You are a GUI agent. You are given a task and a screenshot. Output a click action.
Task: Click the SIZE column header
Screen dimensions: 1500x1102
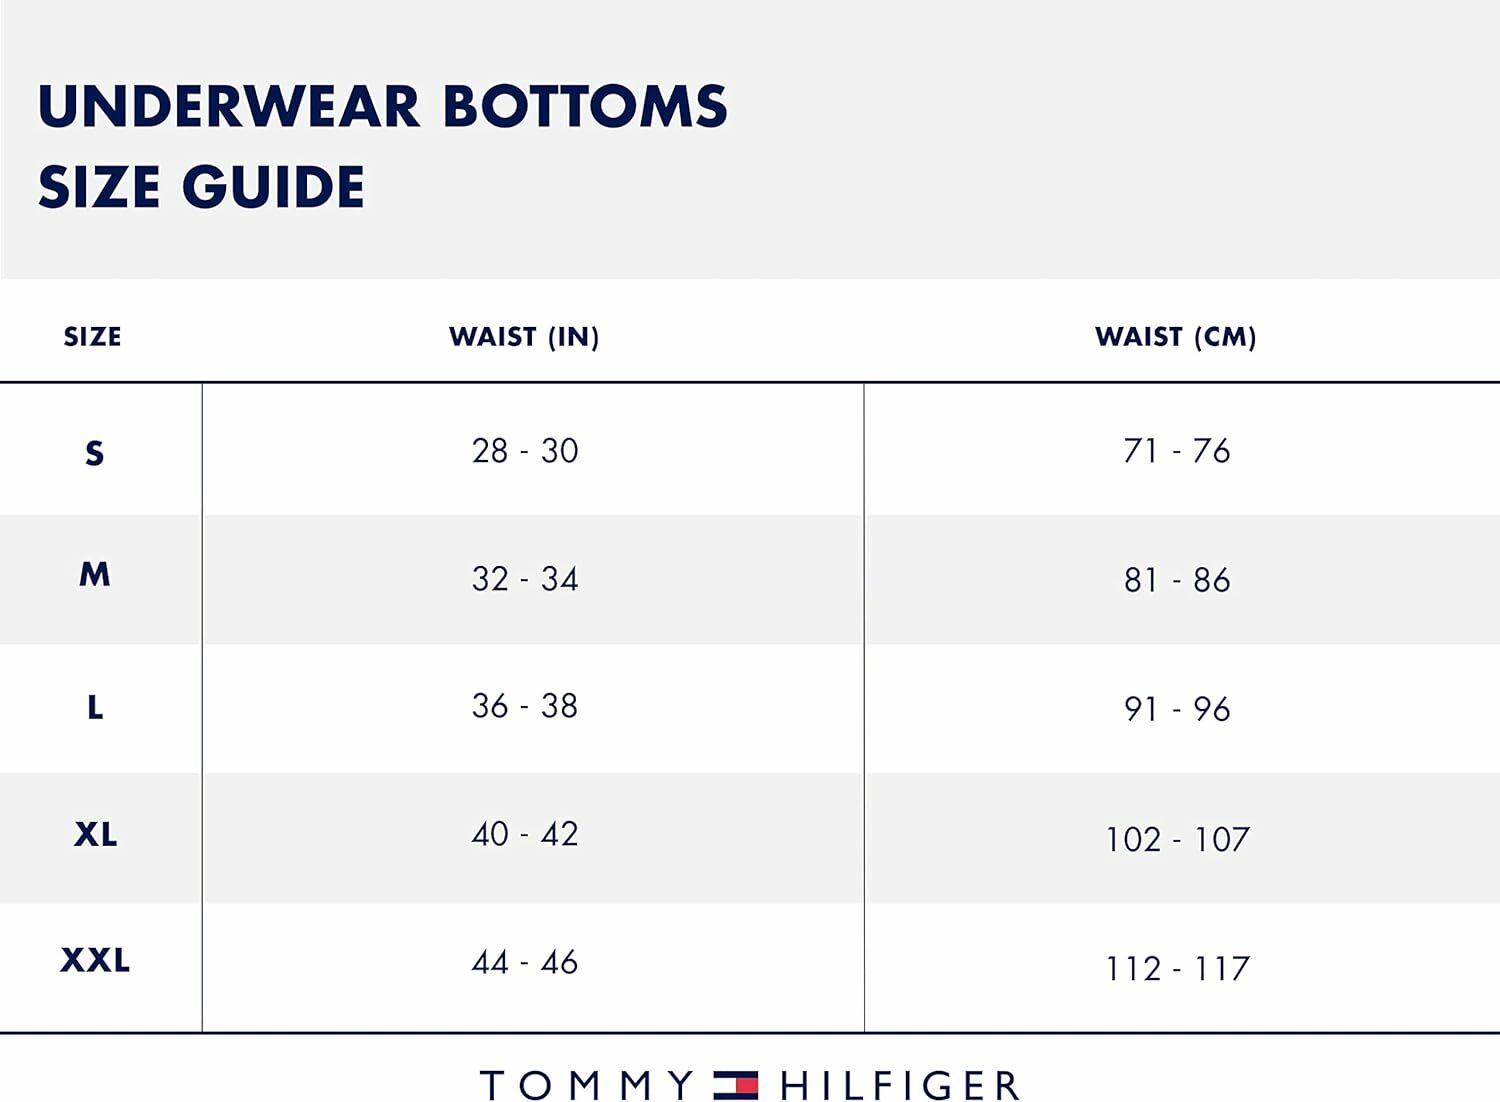pos(92,337)
